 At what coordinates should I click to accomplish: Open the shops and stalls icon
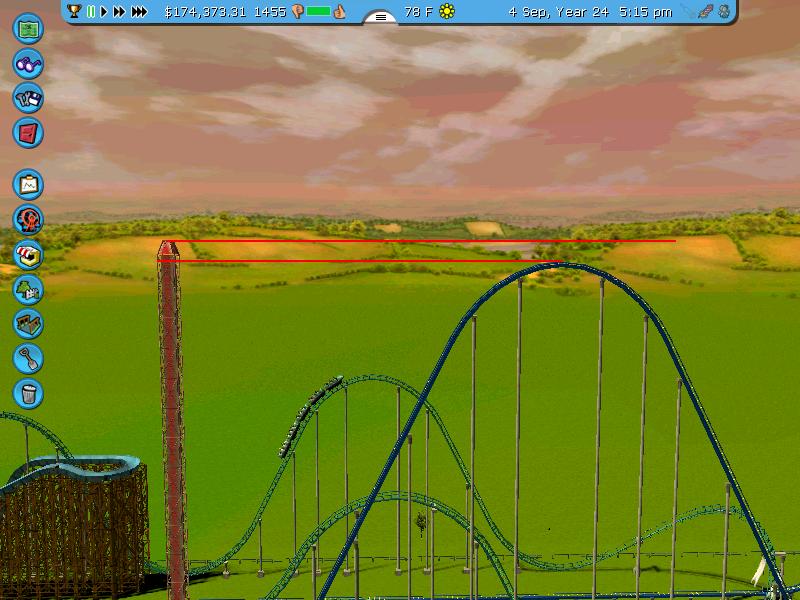tap(28, 255)
